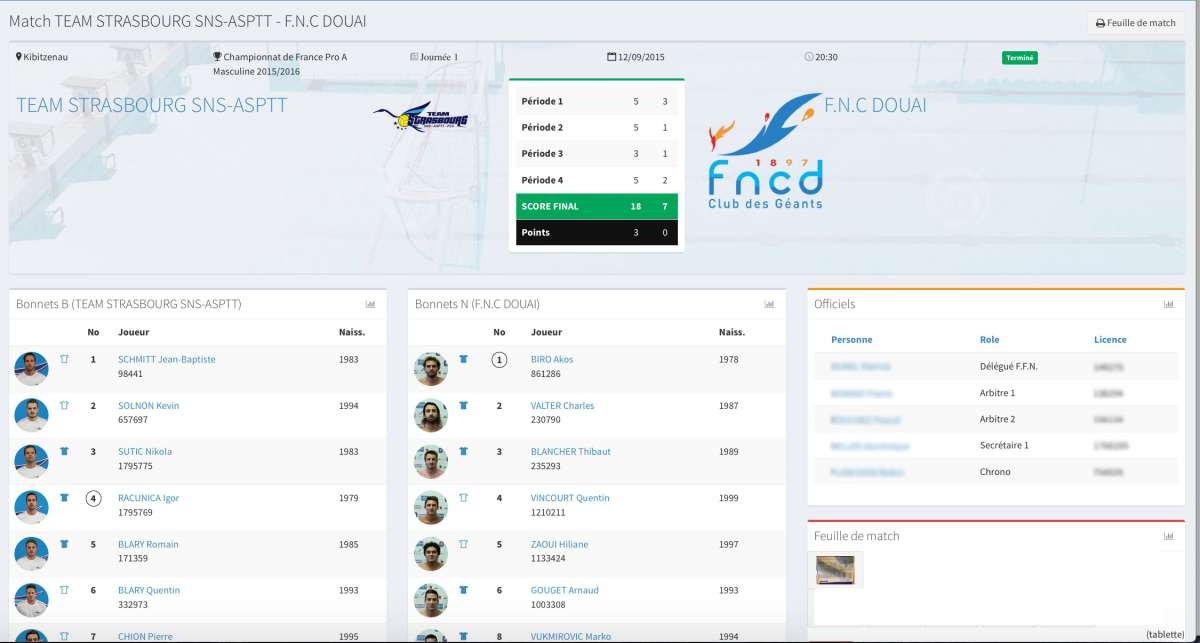Open VALTER Charles player link

tap(562, 406)
